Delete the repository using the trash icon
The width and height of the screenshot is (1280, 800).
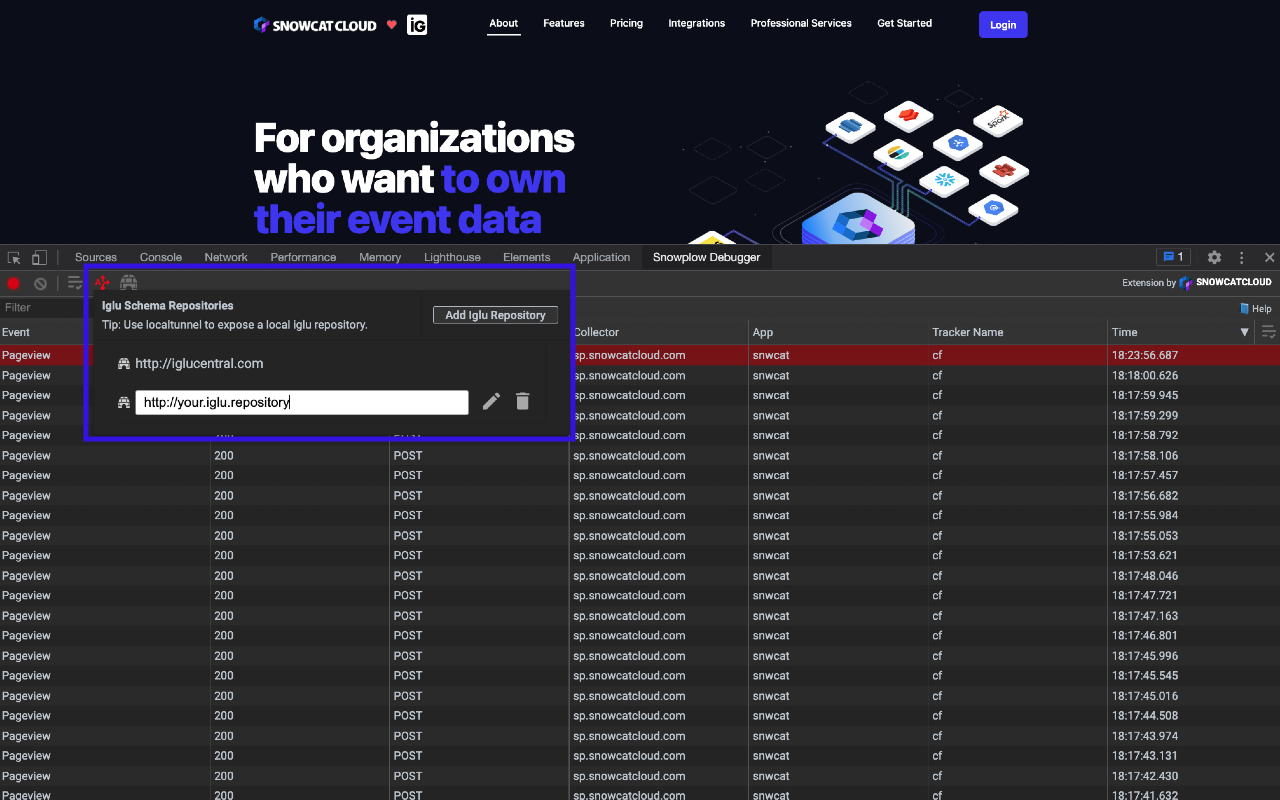tap(522, 401)
